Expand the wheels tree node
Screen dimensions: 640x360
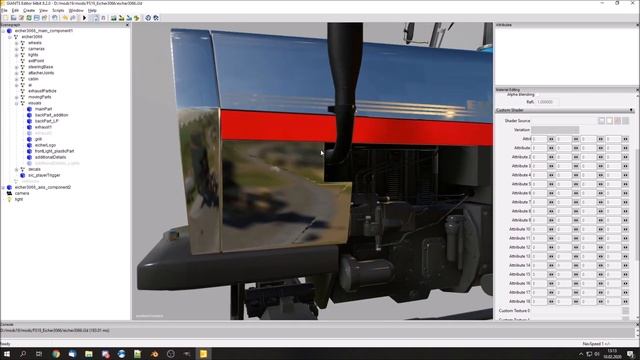coord(16,43)
